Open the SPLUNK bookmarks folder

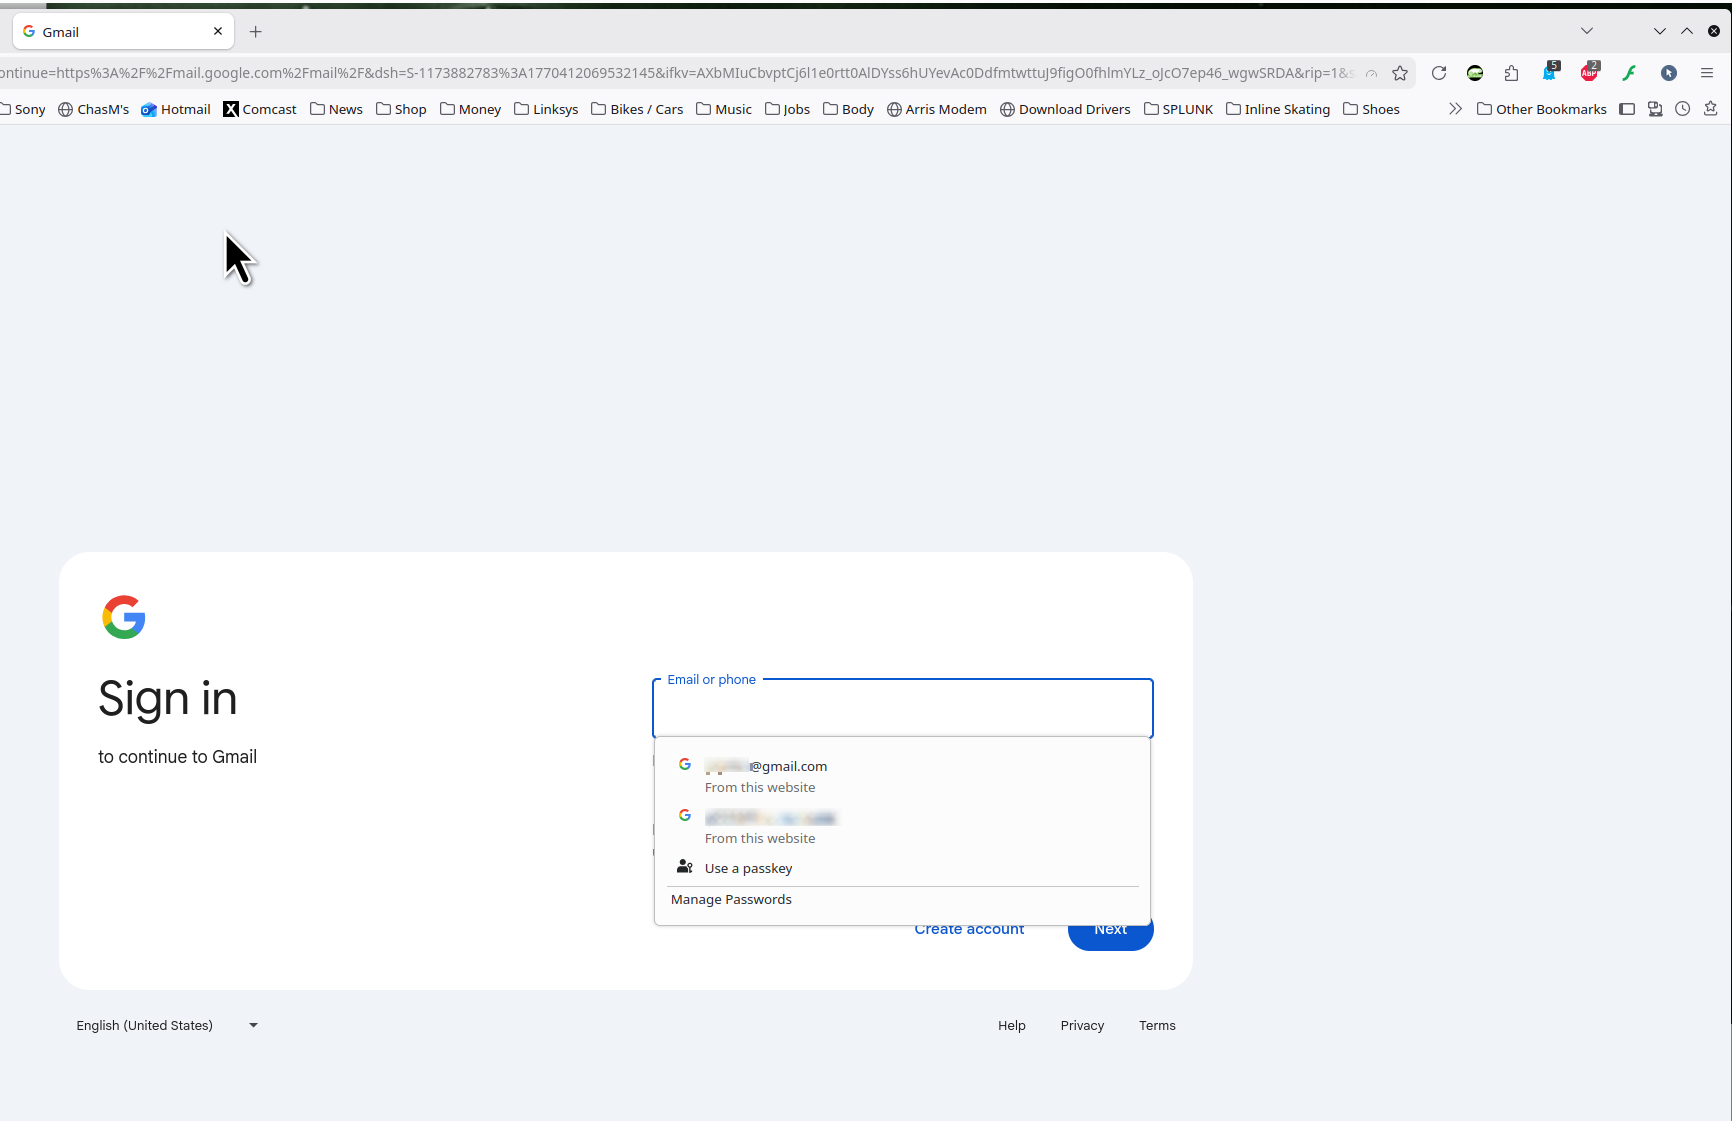click(x=1178, y=109)
